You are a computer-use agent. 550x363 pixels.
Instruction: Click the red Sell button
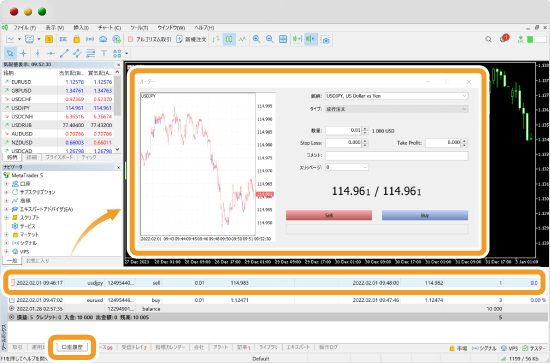[329, 215]
